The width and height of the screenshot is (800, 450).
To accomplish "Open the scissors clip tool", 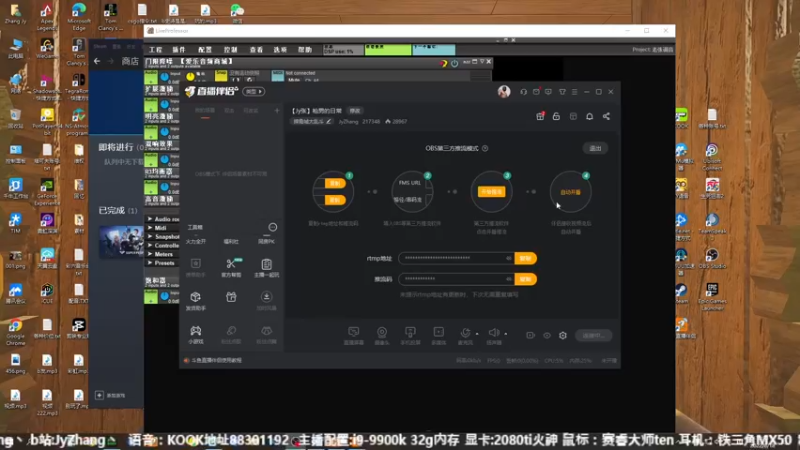I will point(231,264).
